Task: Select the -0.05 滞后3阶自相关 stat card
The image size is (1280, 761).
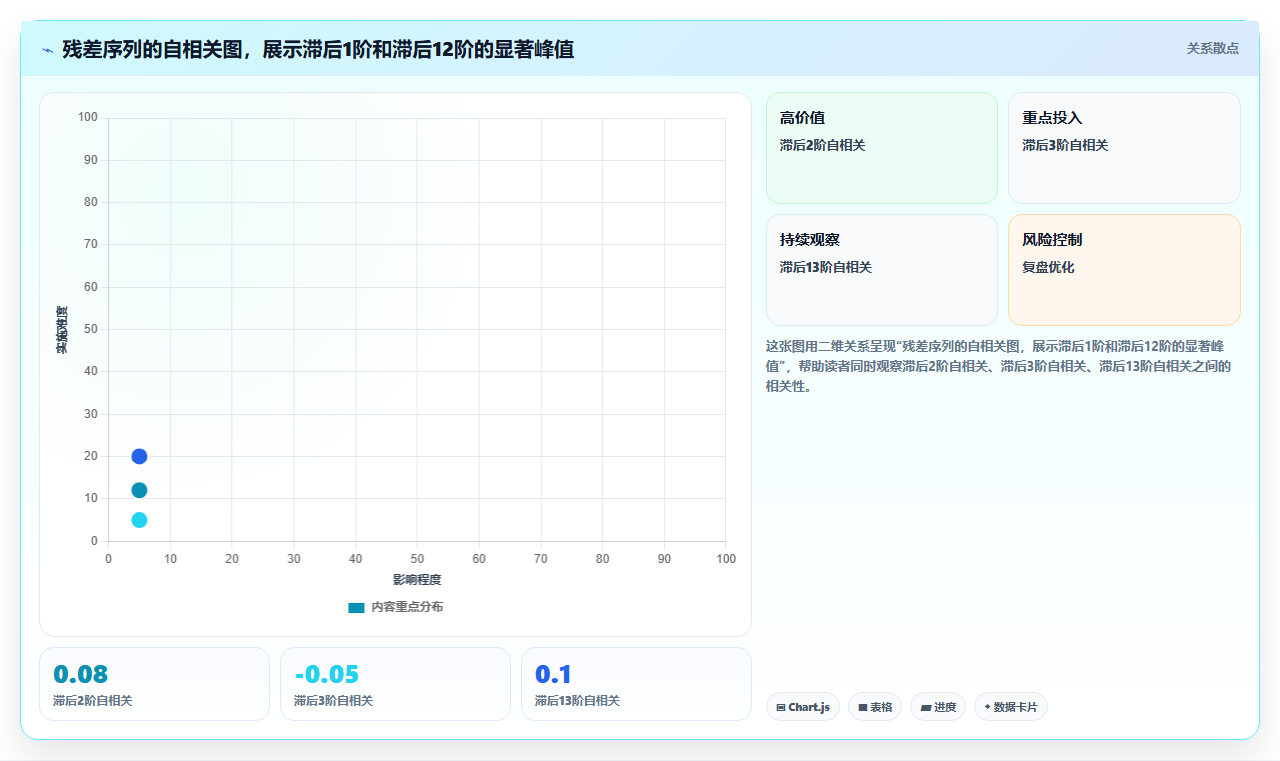Action: pyautogui.click(x=395, y=684)
